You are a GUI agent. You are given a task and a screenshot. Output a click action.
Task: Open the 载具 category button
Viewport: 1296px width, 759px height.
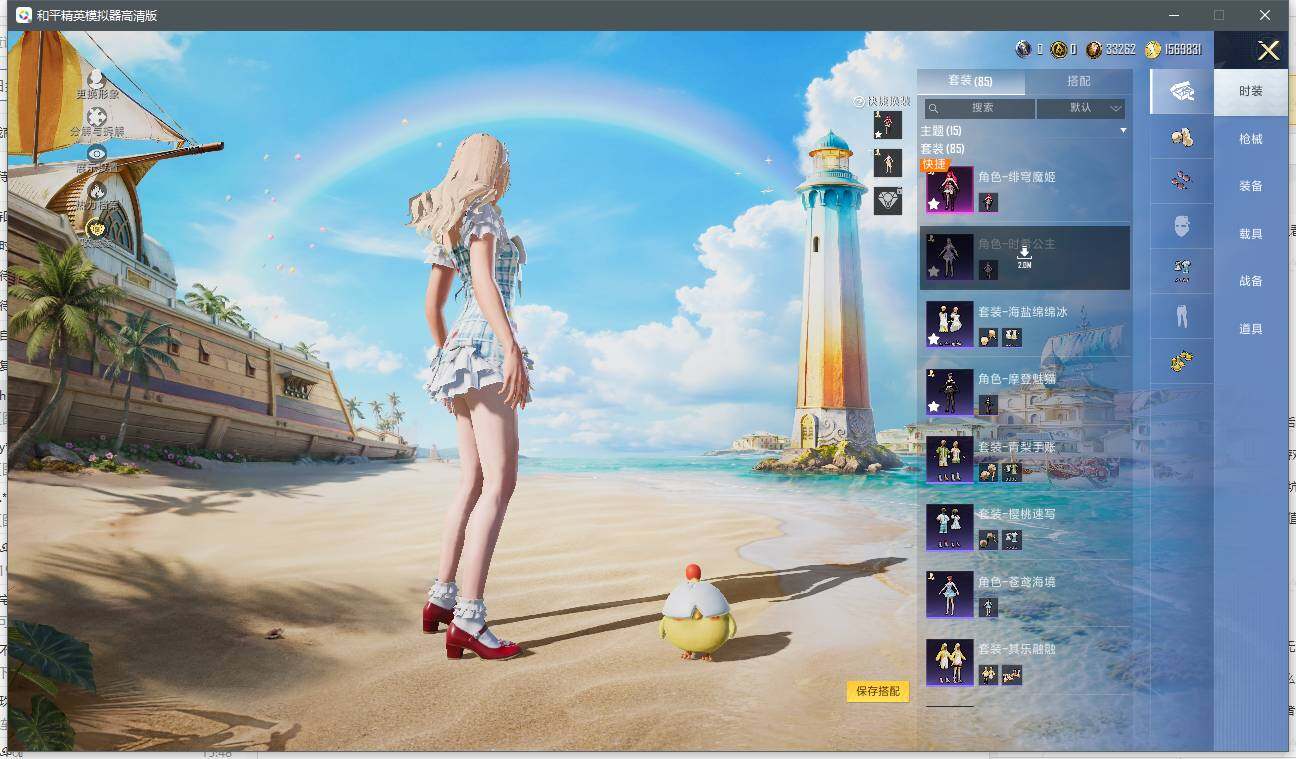tap(1251, 234)
